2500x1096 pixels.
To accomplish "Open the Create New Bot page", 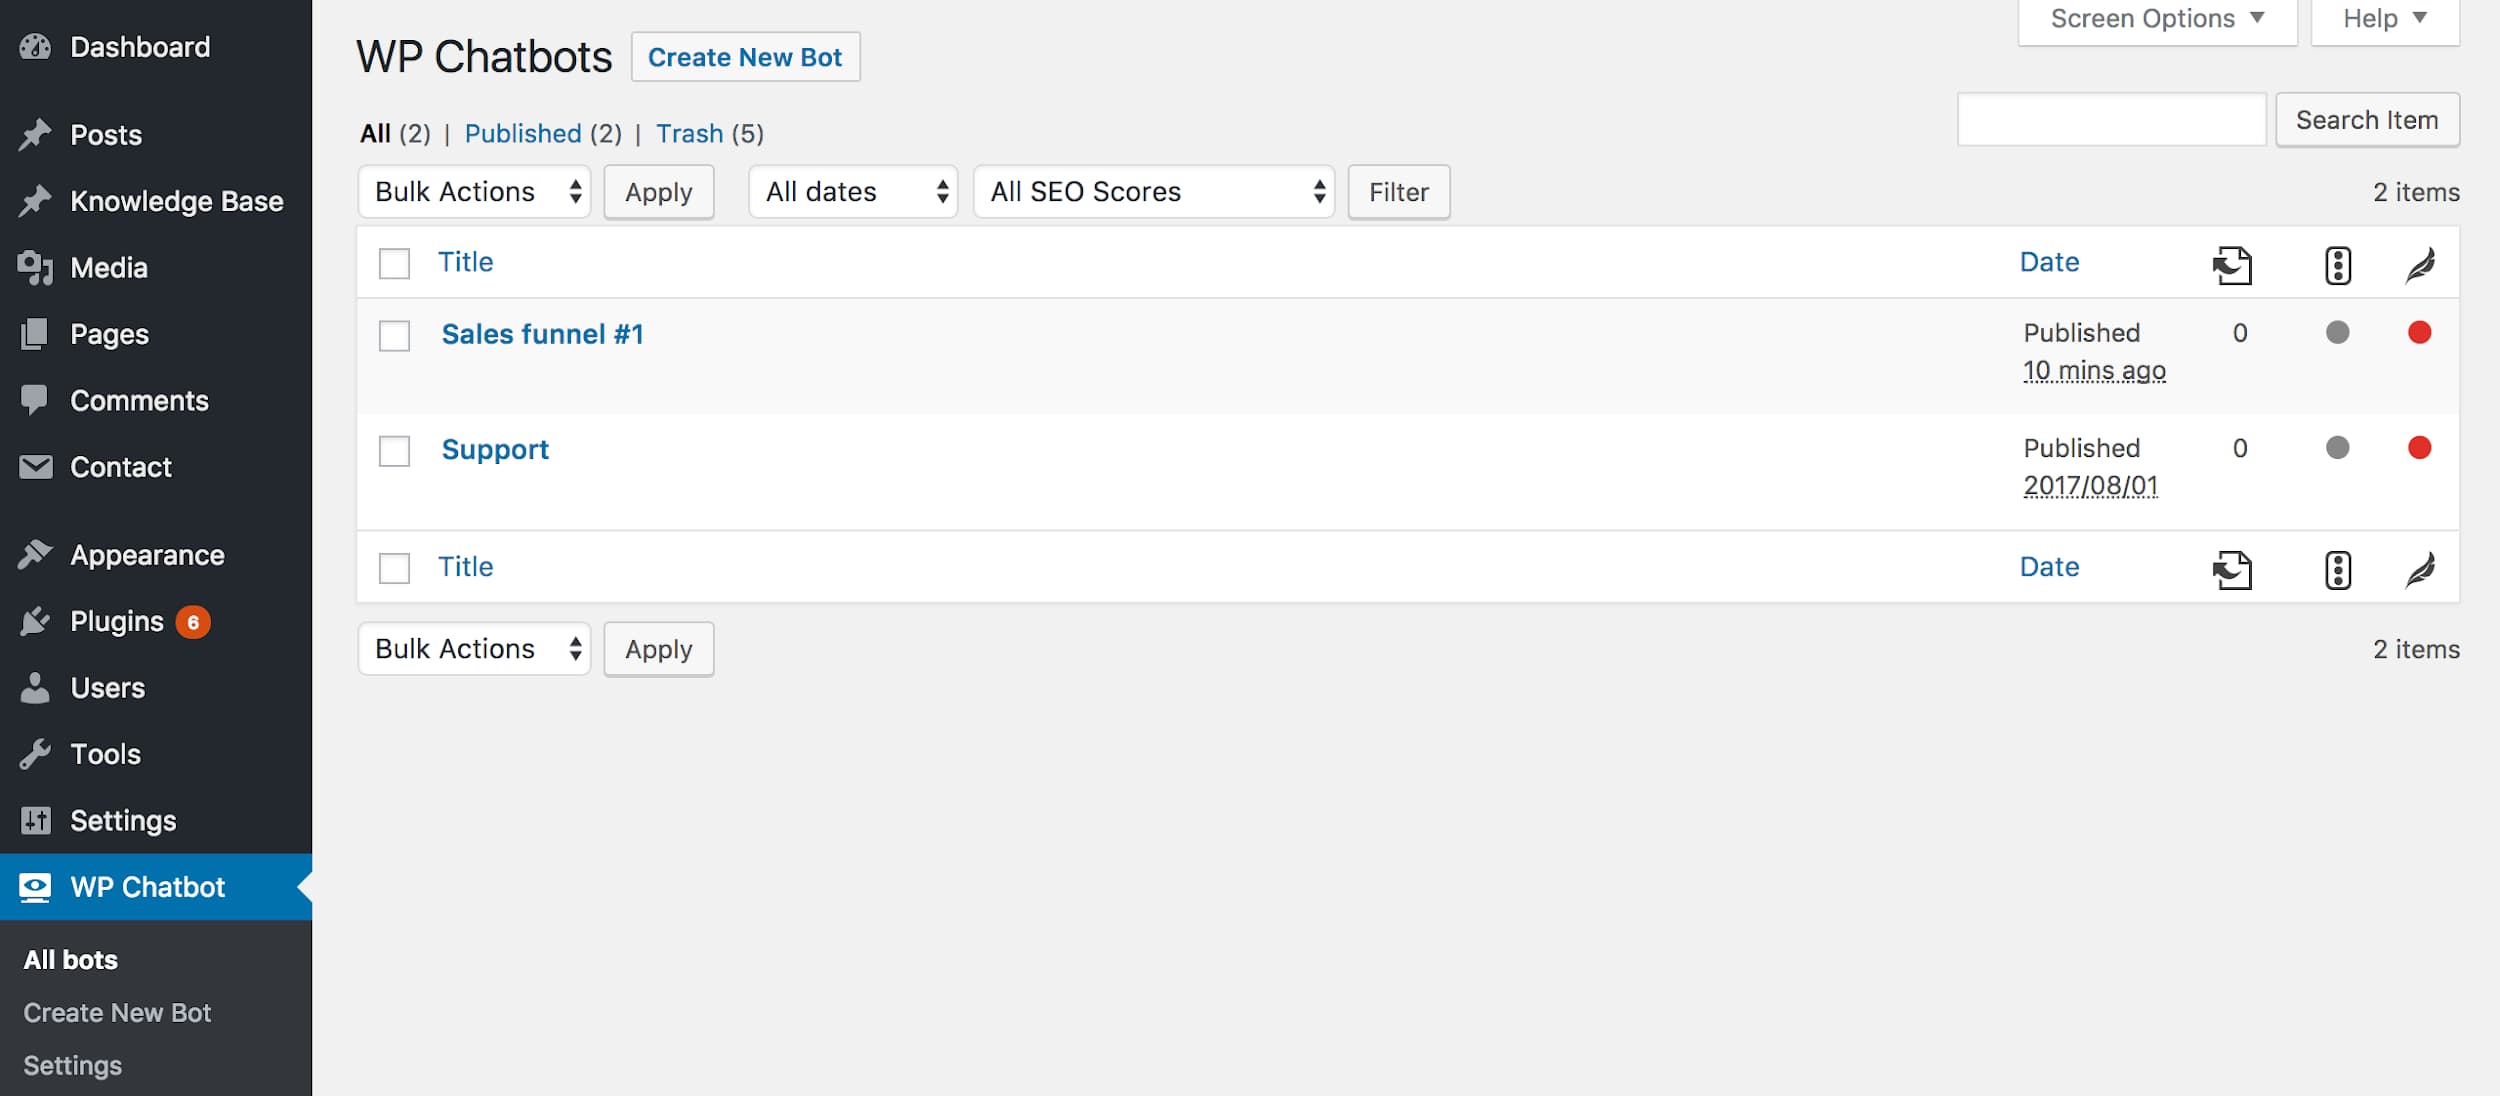I will (x=745, y=56).
